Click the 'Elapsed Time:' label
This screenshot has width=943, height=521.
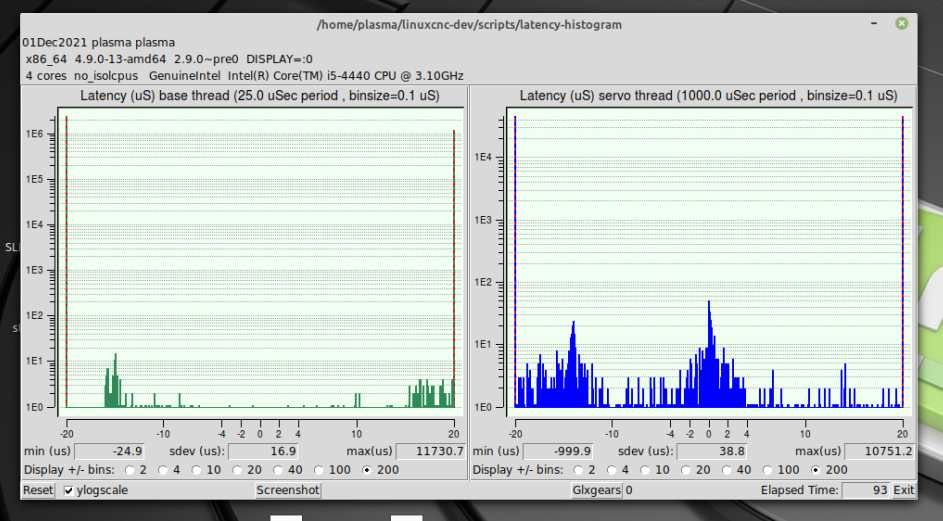(799, 490)
